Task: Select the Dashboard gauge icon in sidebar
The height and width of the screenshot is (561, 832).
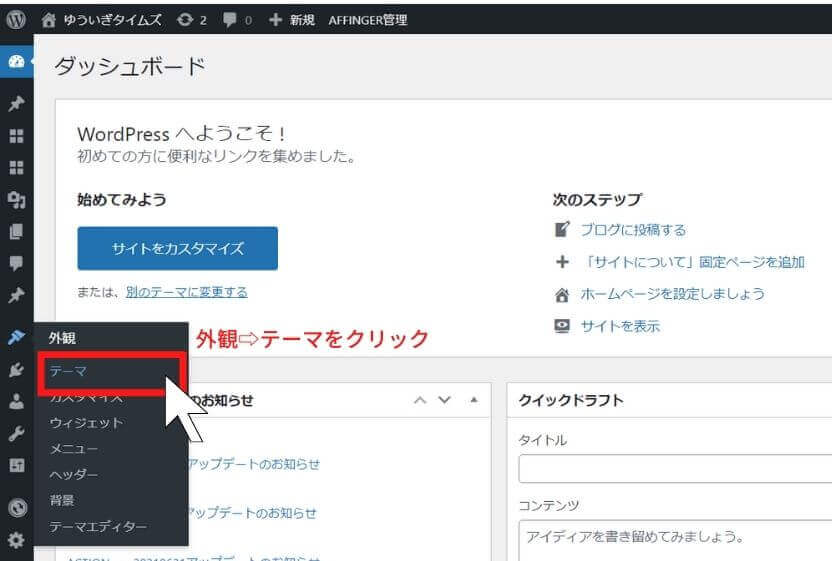Action: point(16,62)
